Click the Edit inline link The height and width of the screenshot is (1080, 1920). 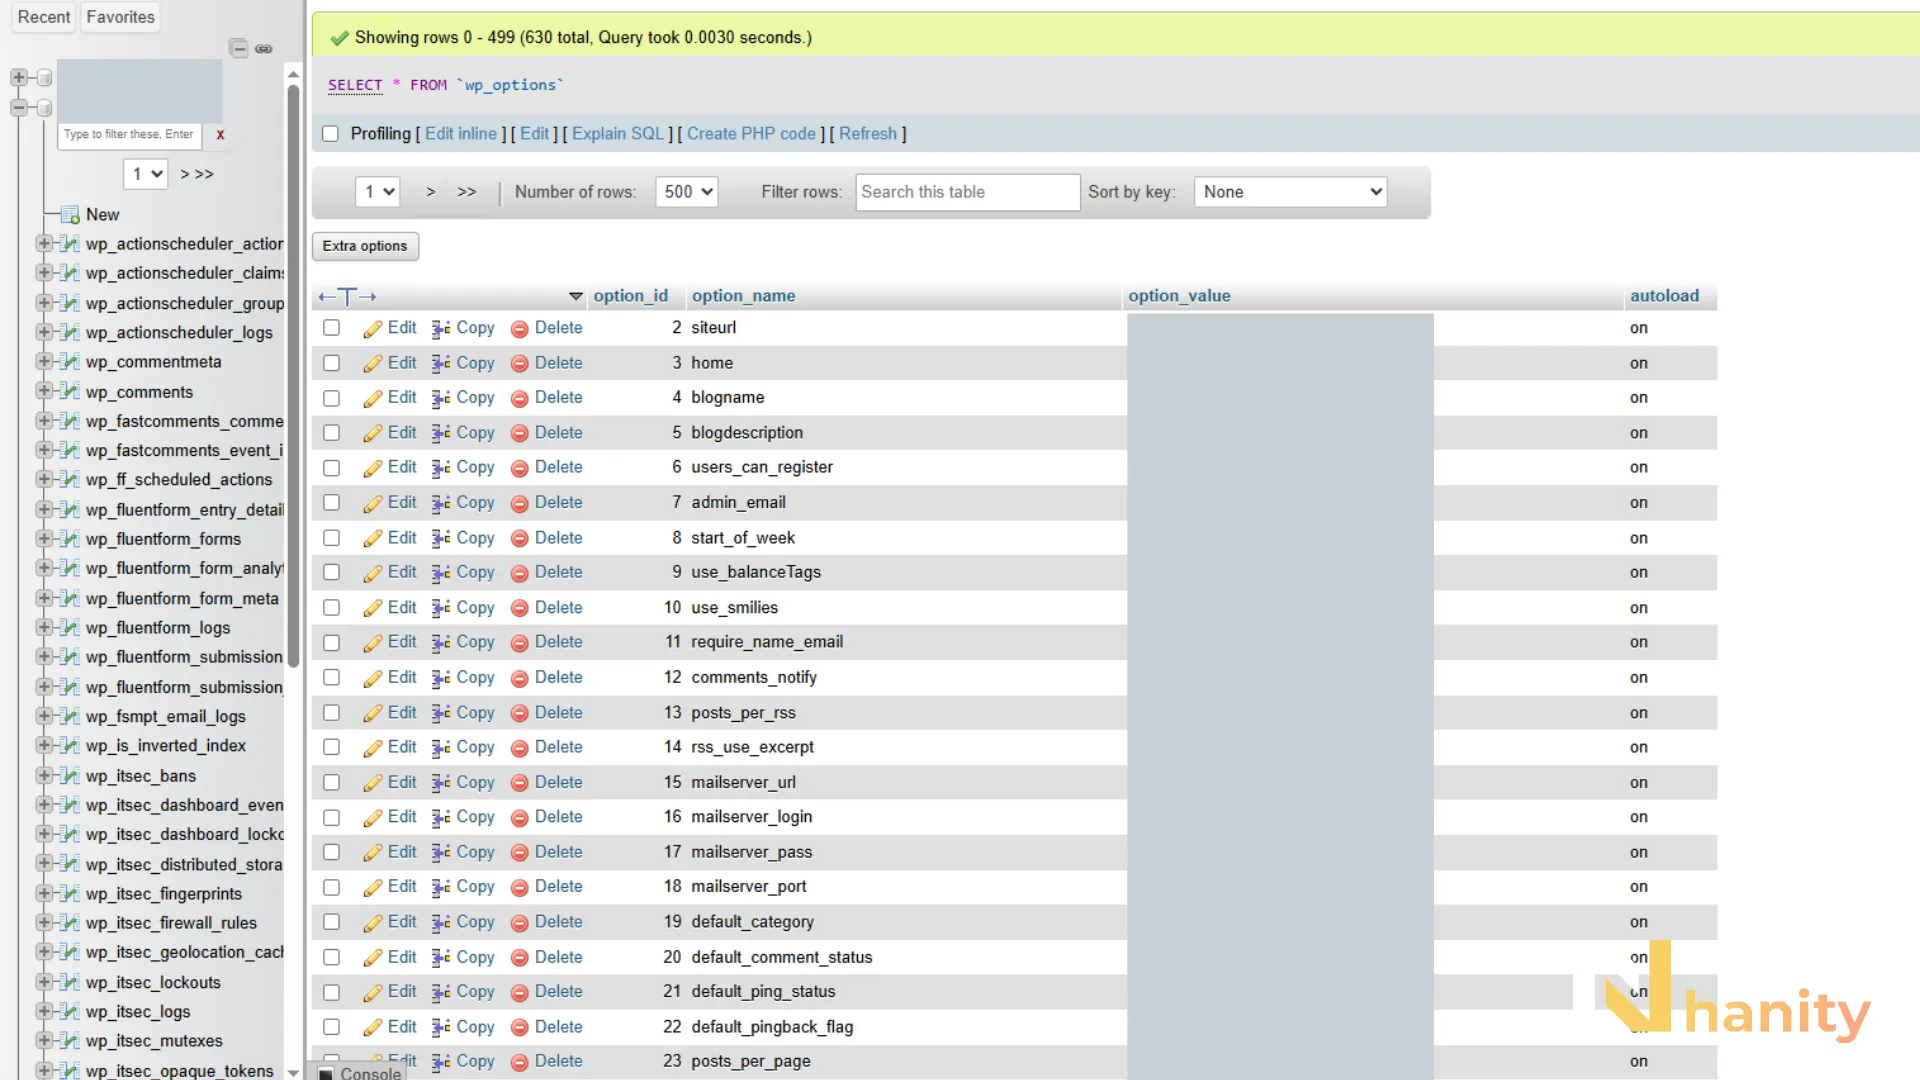(x=461, y=134)
